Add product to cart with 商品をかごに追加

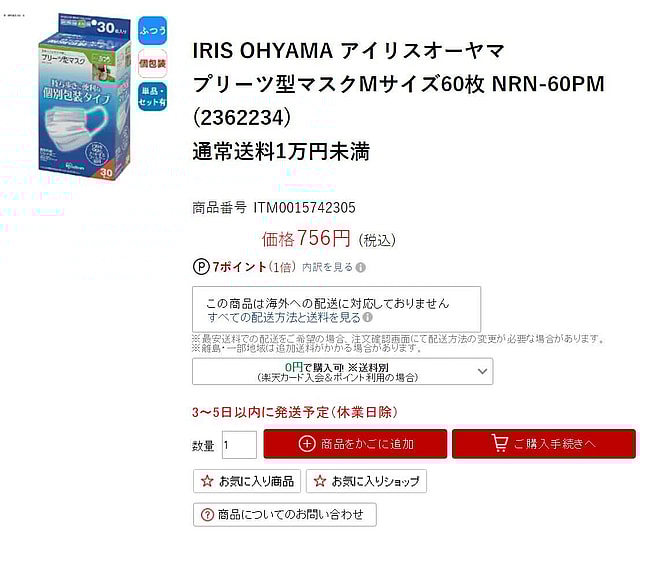click(x=355, y=444)
